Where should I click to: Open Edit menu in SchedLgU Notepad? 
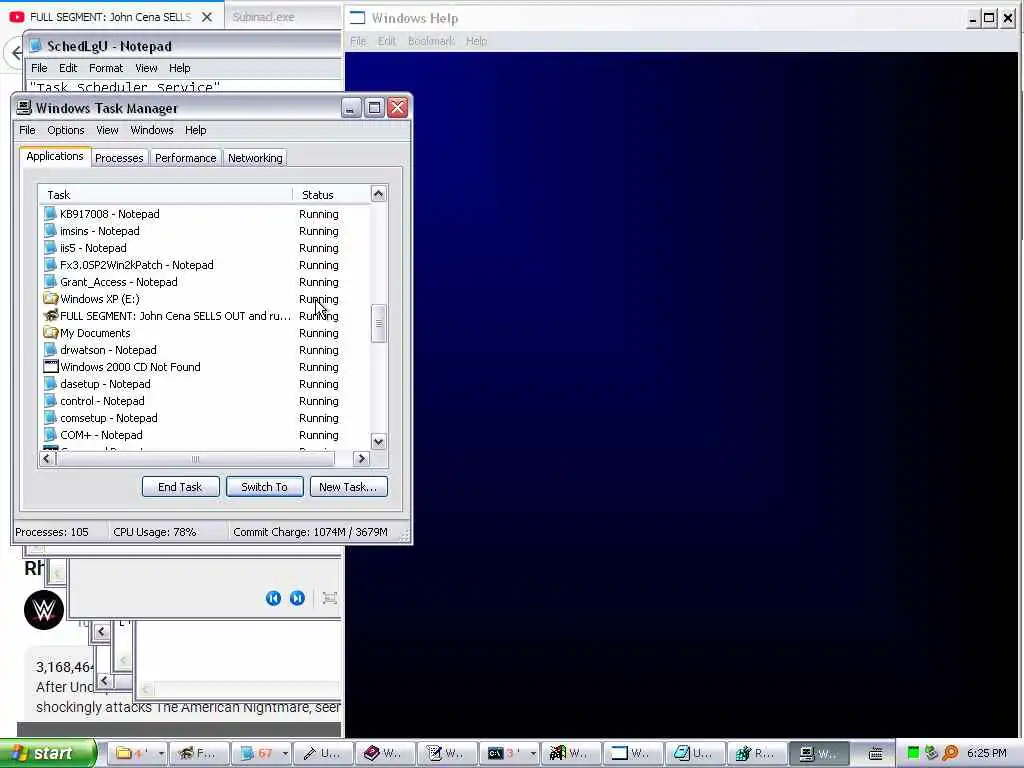pos(68,68)
